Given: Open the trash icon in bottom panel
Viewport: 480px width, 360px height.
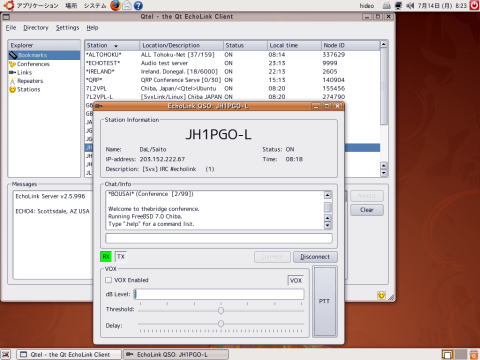Looking at the screenshot, I should (474, 354).
